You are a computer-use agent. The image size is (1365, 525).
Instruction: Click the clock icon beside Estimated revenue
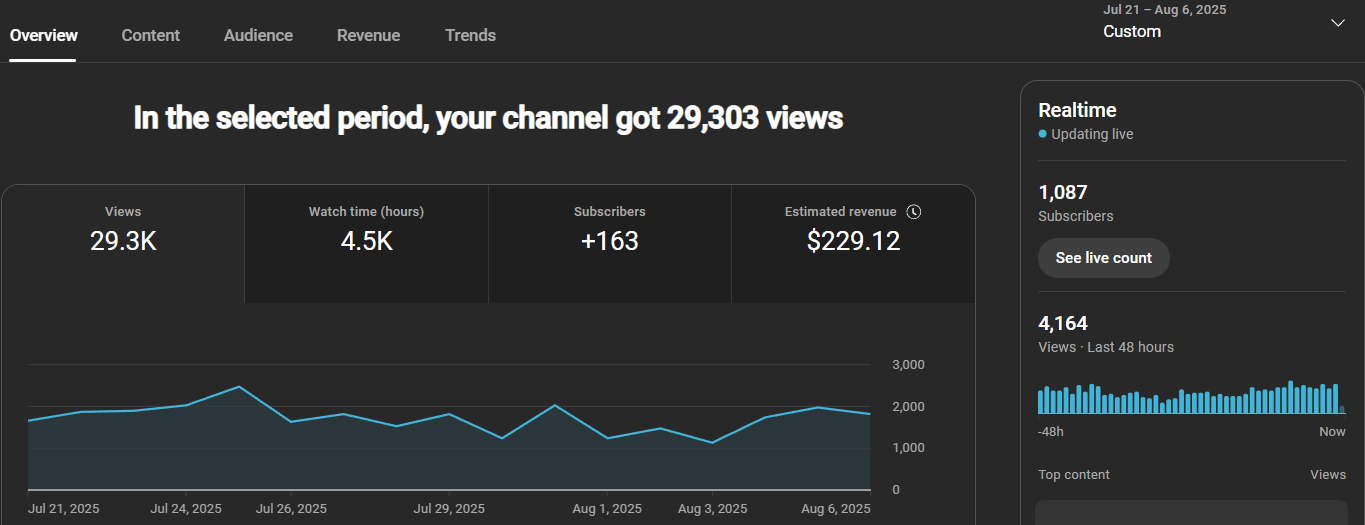coord(913,212)
